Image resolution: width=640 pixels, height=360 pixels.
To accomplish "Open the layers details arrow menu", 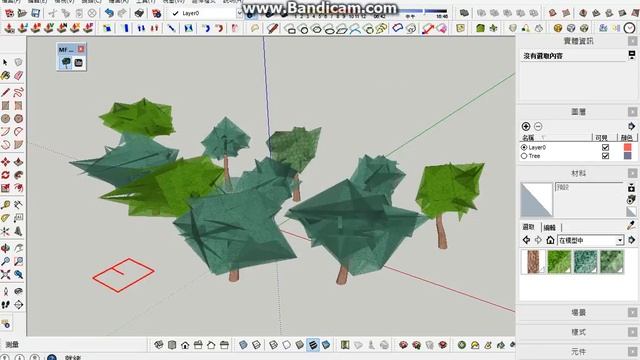I will pos(631,126).
